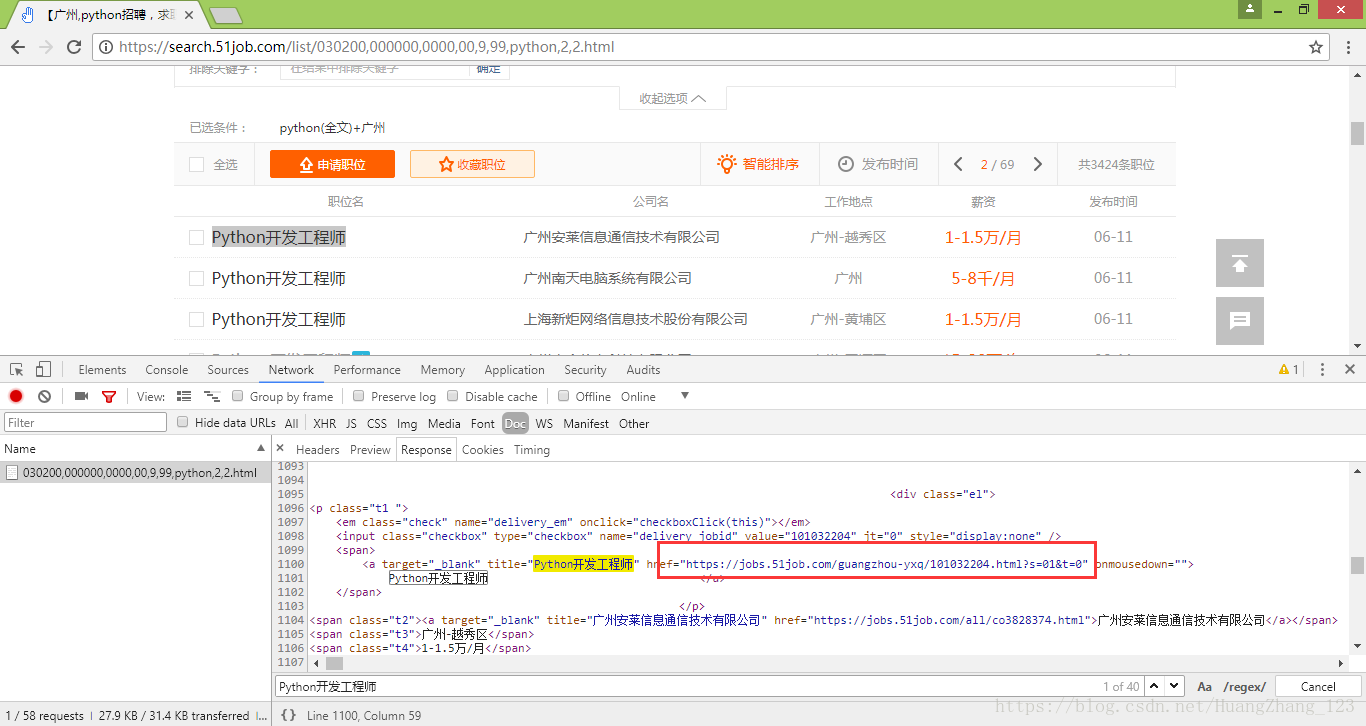
Task: Go to next results page arrow
Action: (1038, 164)
